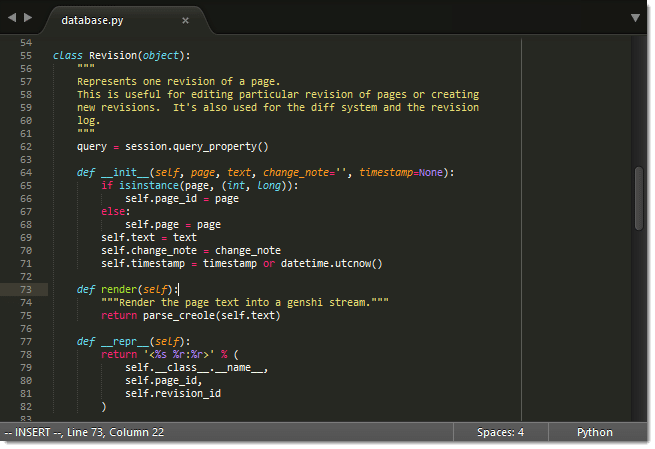Image resolution: width=655 pixels, height=449 pixels.
Task: Click line number 82 in the gutter
Action: pos(26,406)
